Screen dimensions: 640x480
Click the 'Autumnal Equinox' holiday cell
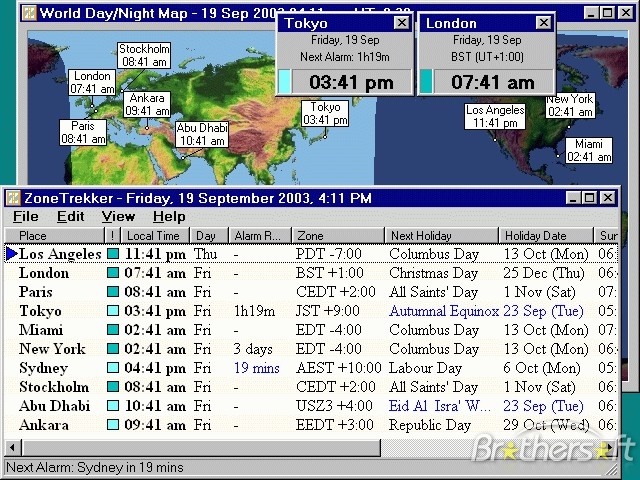pos(444,311)
